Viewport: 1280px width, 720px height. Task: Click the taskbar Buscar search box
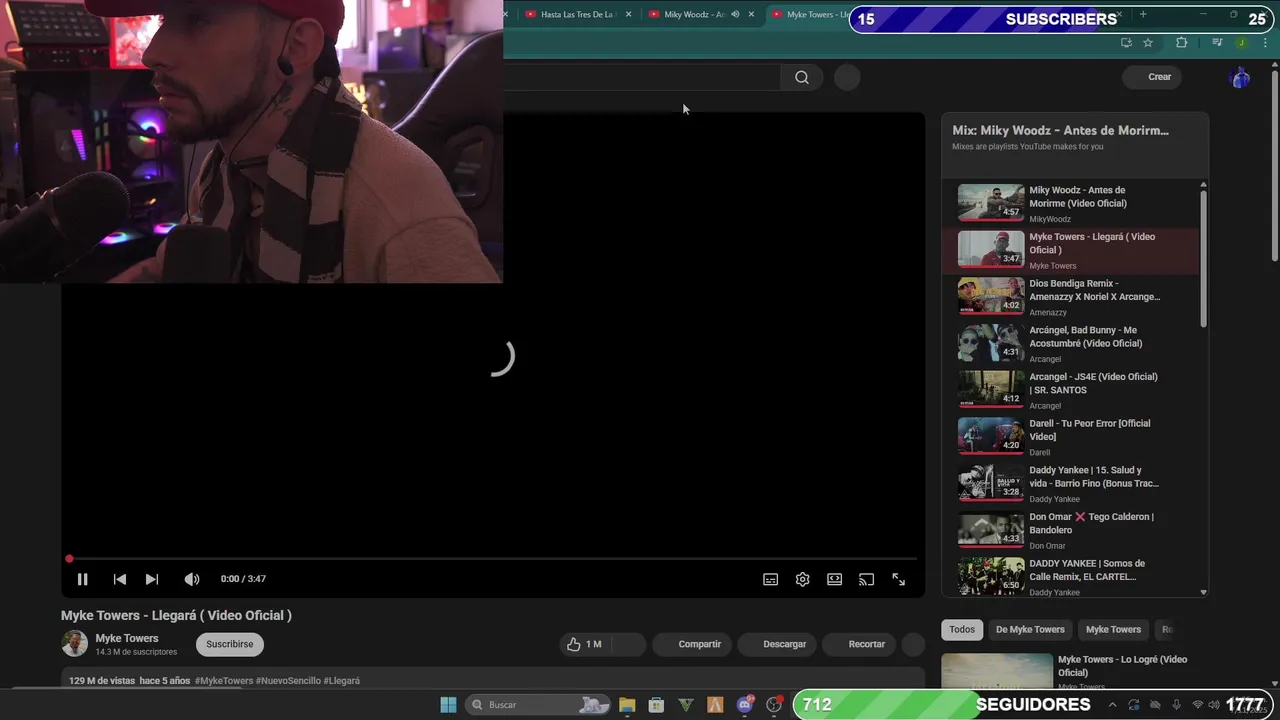[x=539, y=705]
